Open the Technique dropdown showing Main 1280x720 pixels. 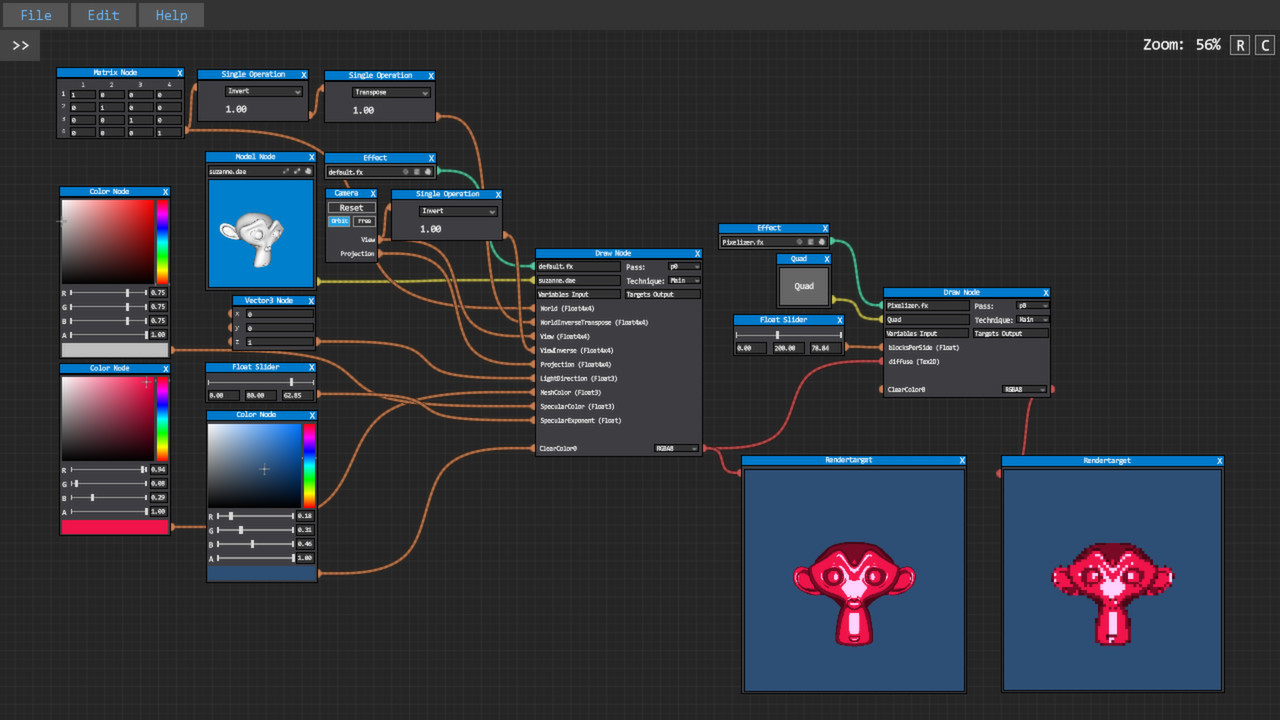(683, 281)
